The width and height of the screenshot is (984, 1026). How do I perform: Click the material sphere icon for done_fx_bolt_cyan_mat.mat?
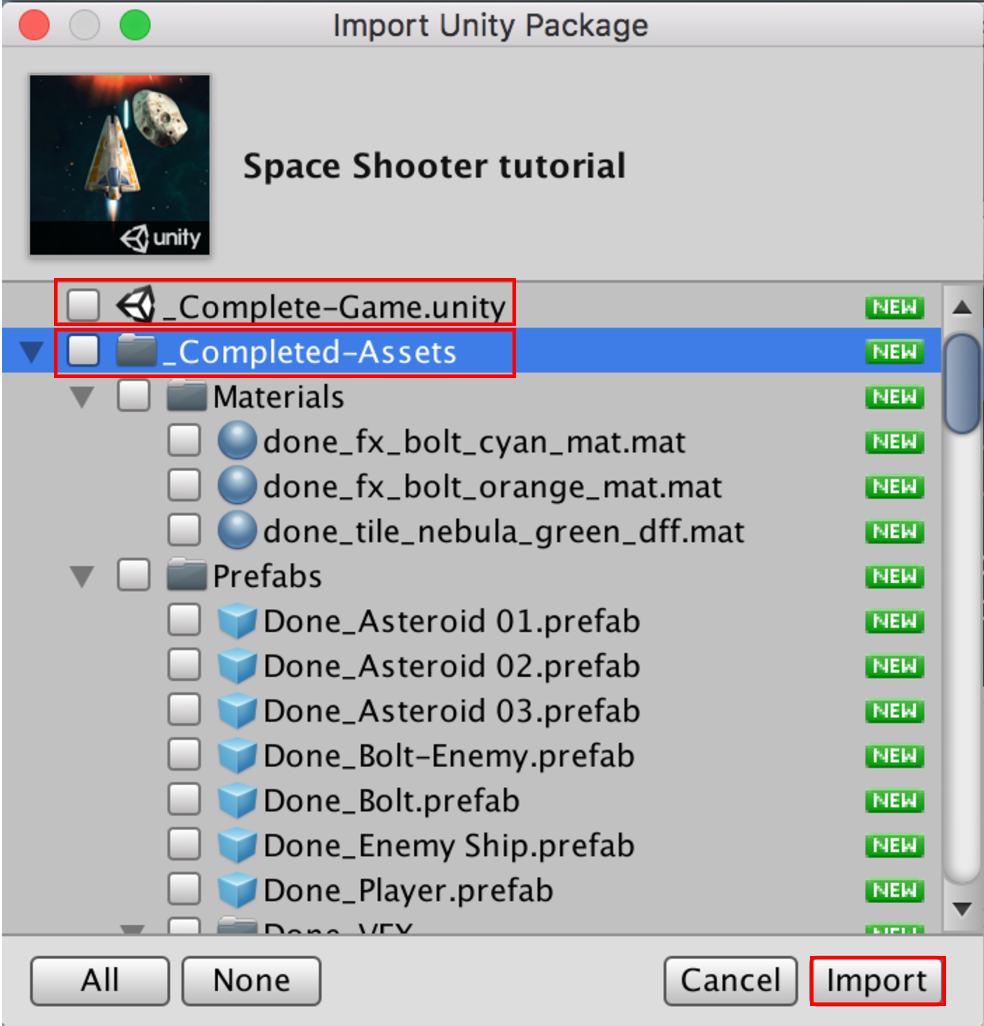point(236,440)
